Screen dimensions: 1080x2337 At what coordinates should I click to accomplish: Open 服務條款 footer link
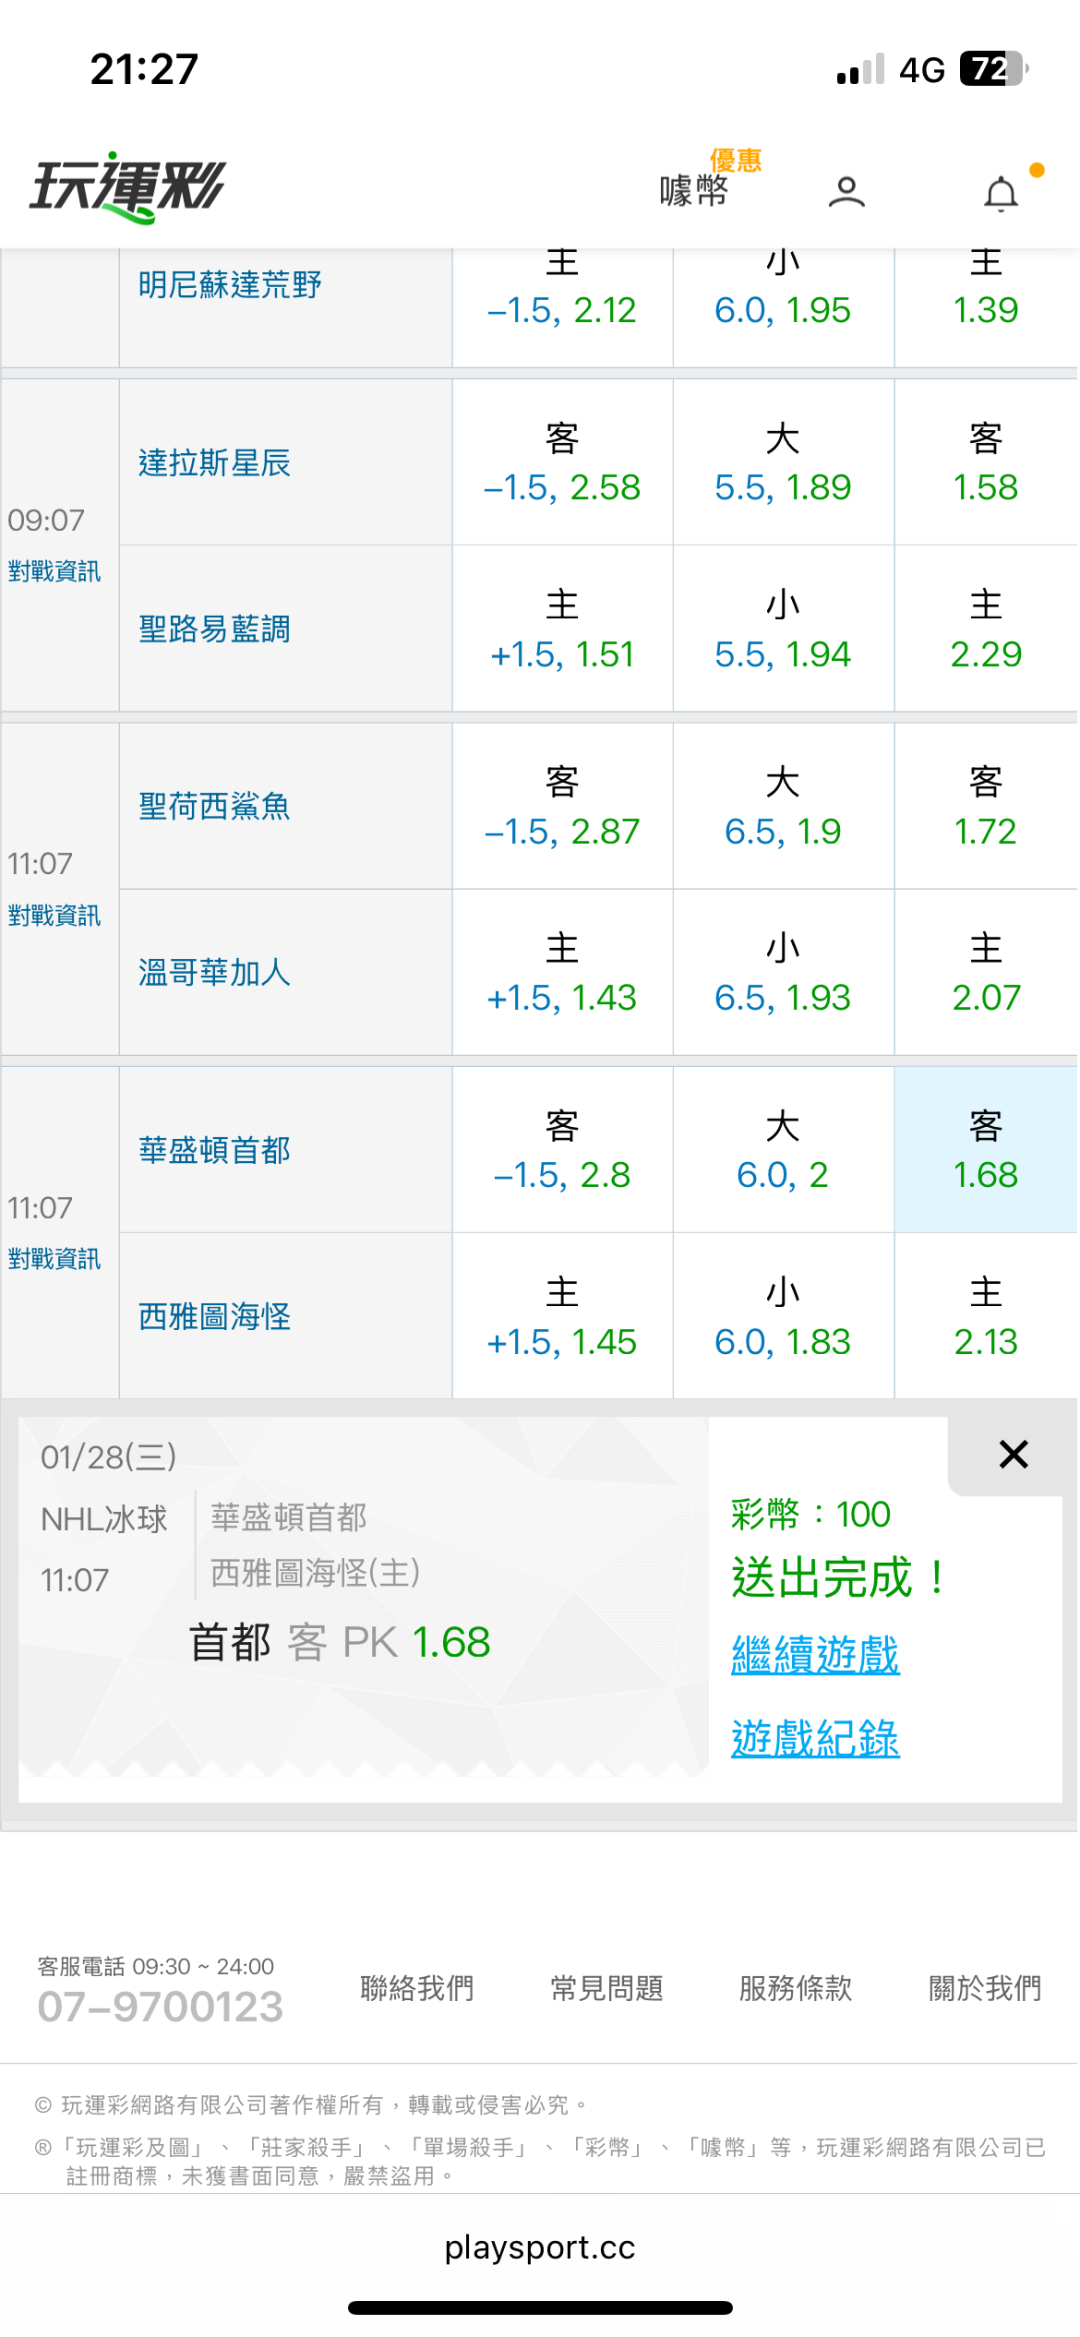(796, 1988)
